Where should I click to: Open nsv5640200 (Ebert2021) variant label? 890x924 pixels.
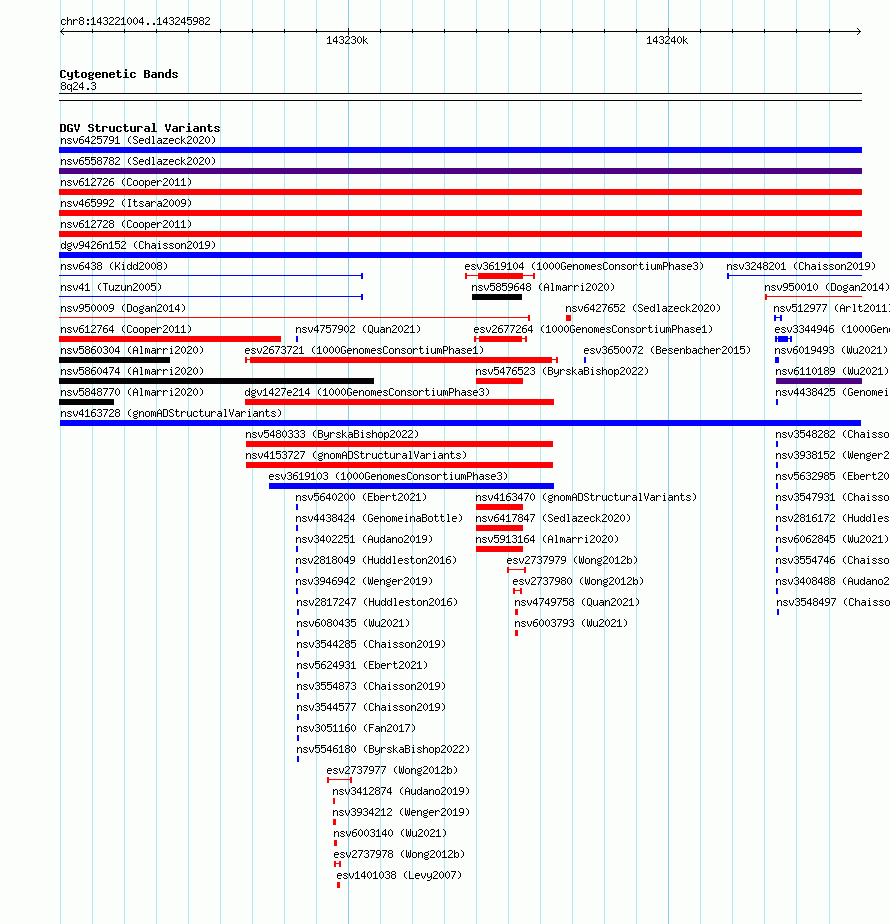point(361,497)
